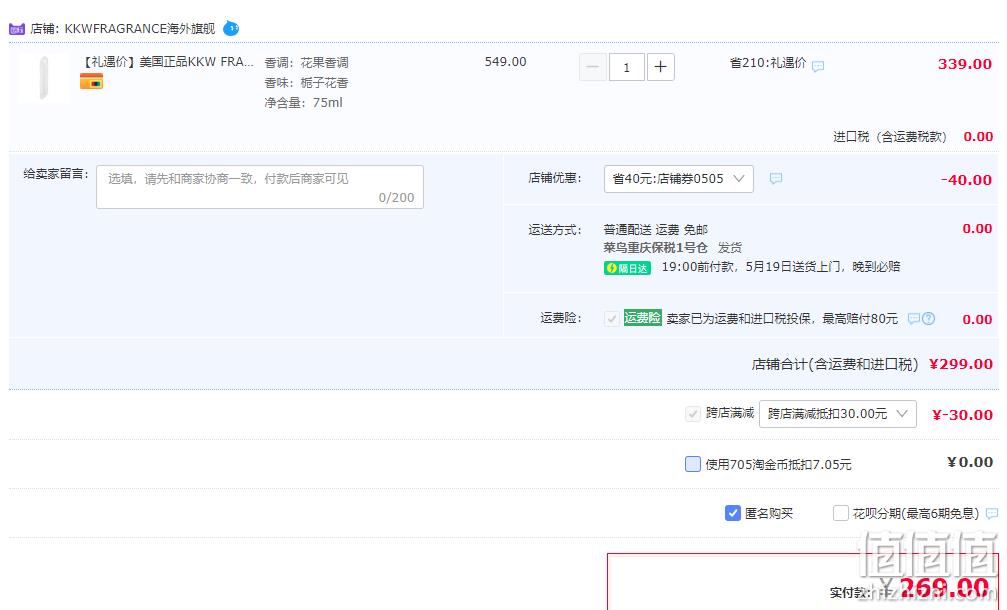Click the quantity input field showing 1
This screenshot has height=610, width=1007.
[626, 67]
